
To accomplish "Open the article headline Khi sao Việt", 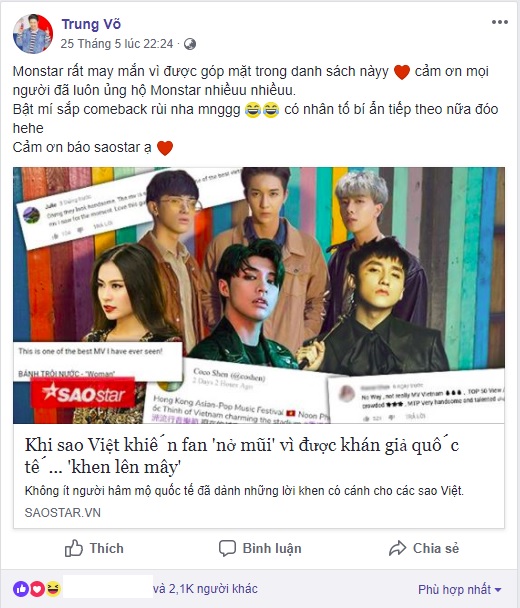I will [x=242, y=456].
